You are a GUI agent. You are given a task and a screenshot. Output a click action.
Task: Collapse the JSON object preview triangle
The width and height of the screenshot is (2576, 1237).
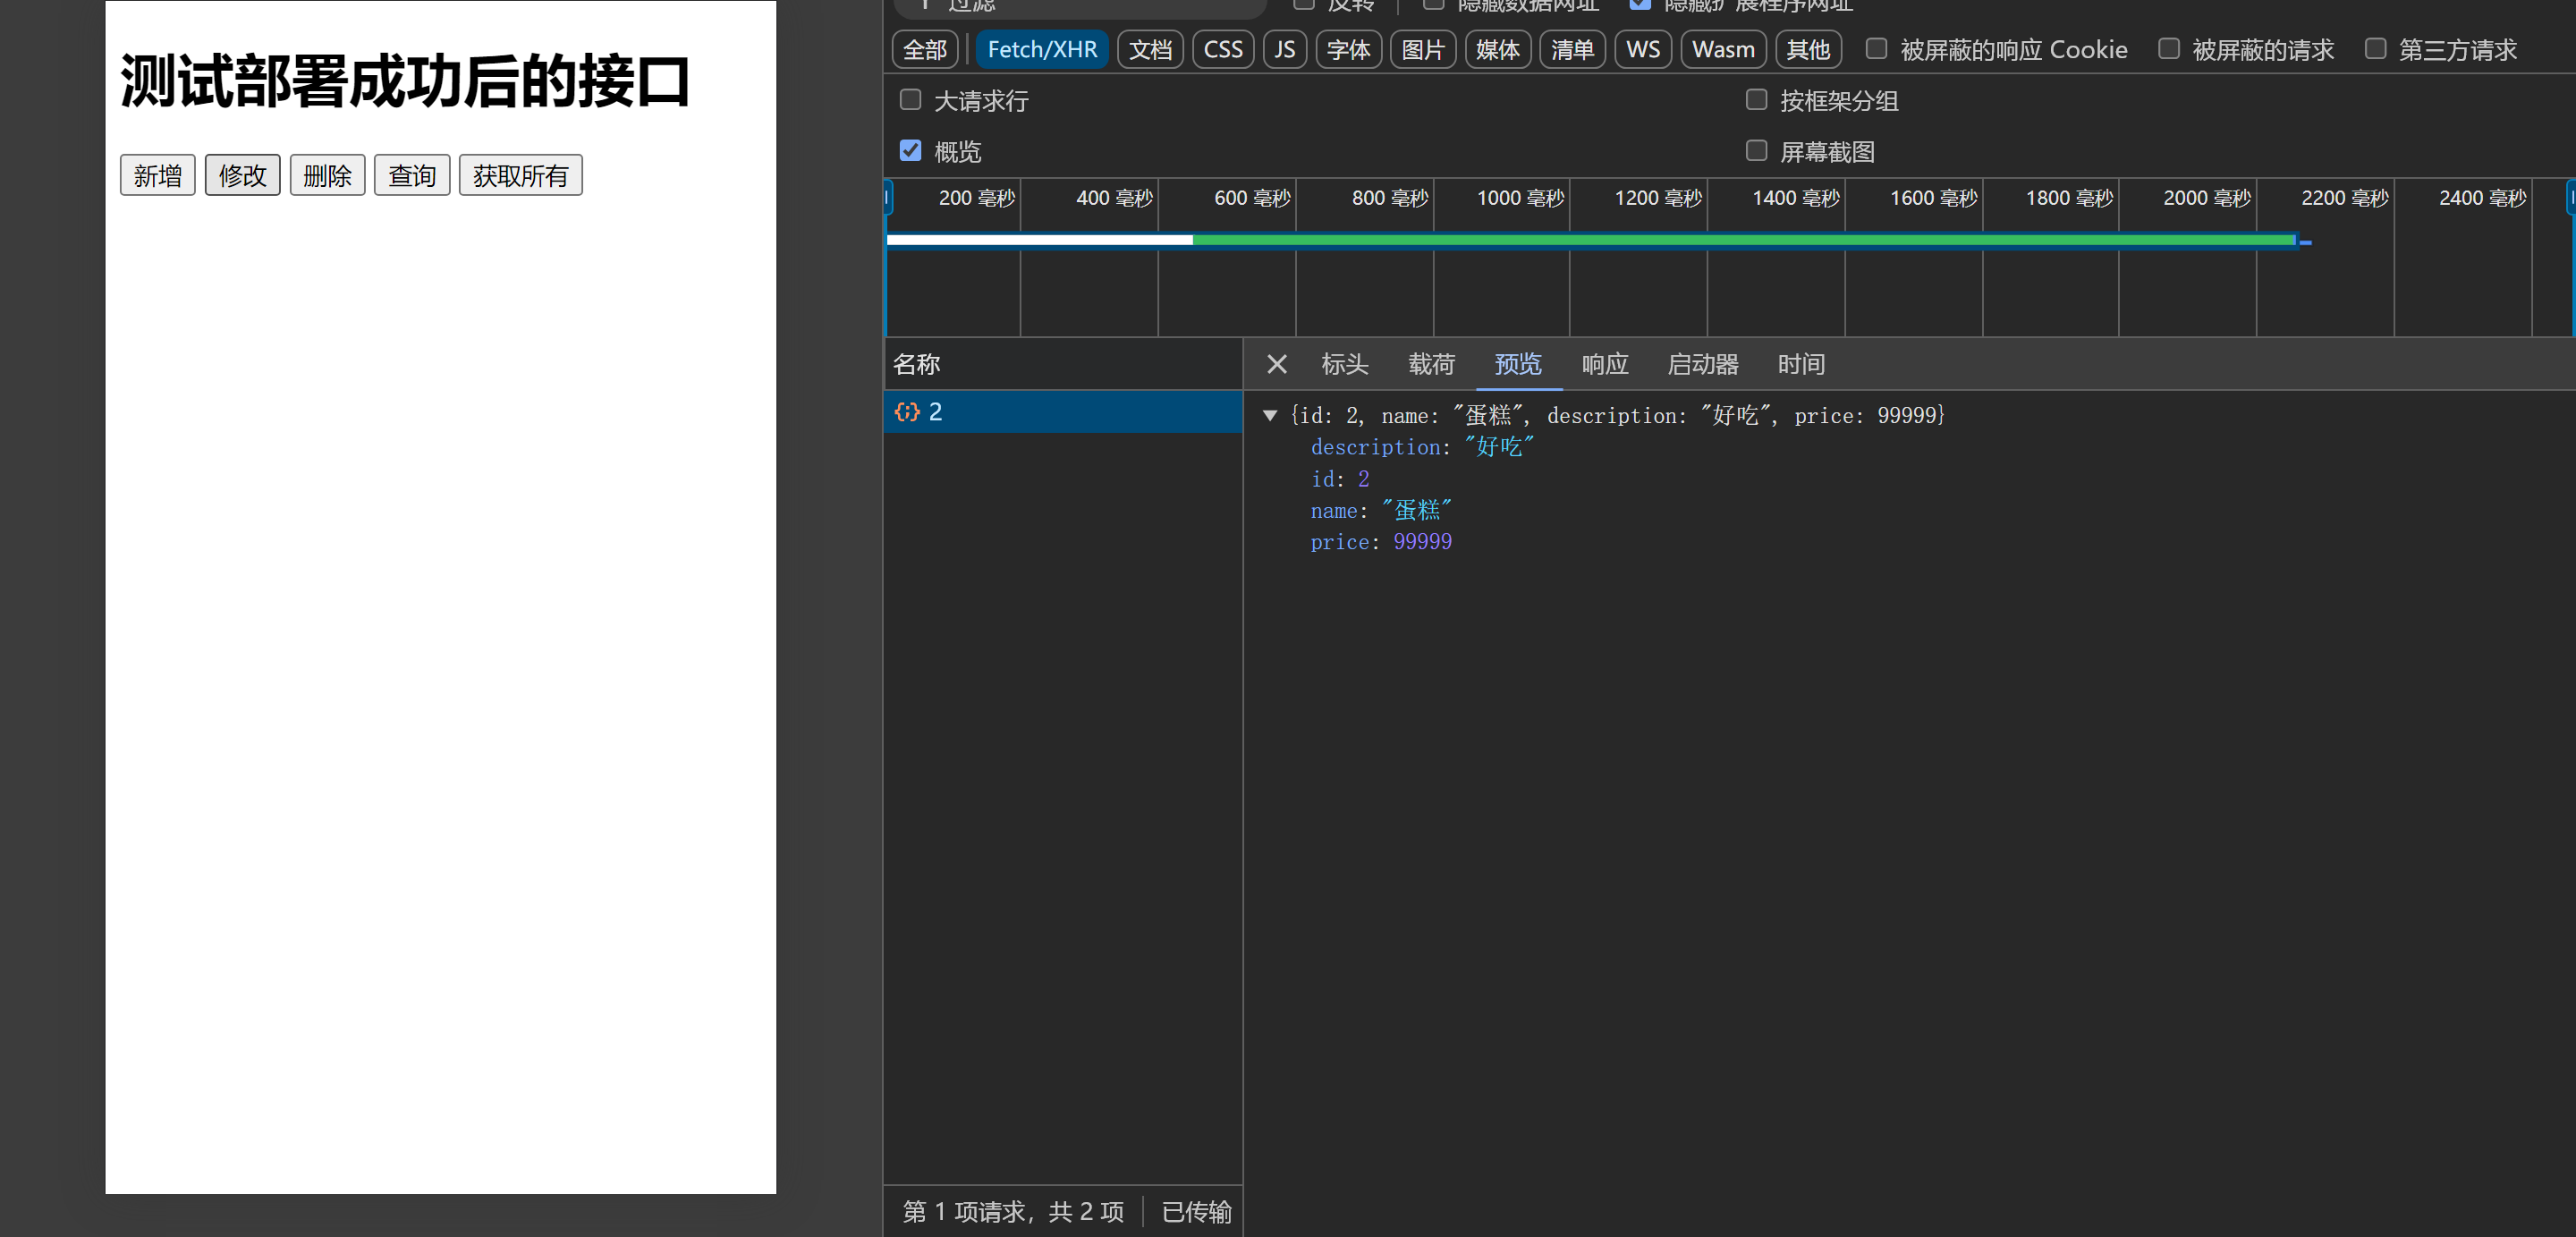coord(1269,415)
